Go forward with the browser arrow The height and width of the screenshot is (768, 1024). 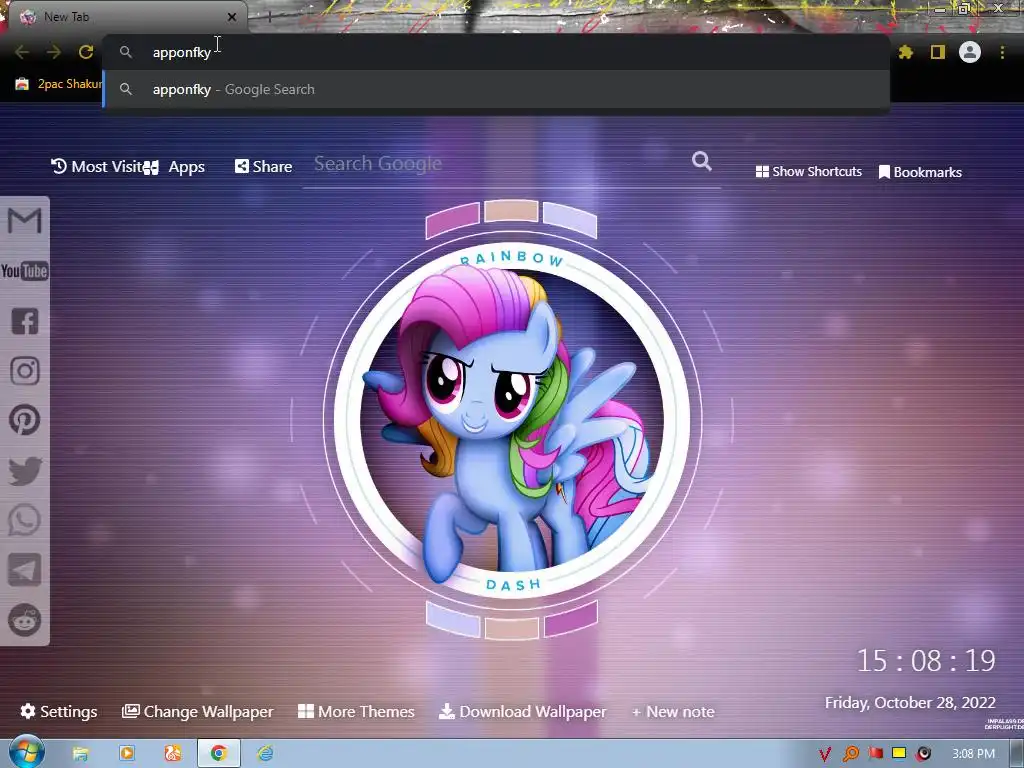click(x=54, y=52)
